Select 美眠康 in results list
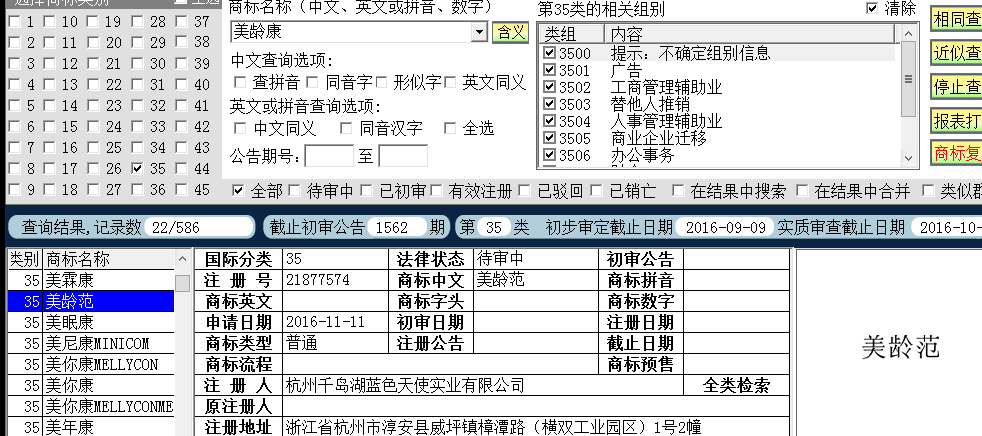Image resolution: width=982 pixels, height=436 pixels. [91, 323]
